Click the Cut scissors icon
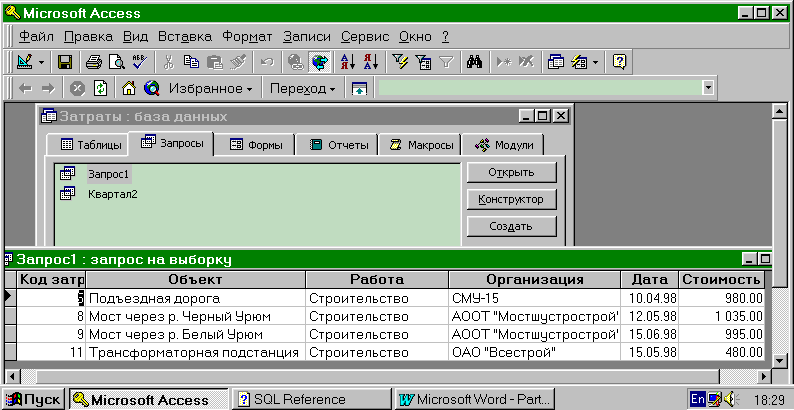794x410 pixels. 169,62
